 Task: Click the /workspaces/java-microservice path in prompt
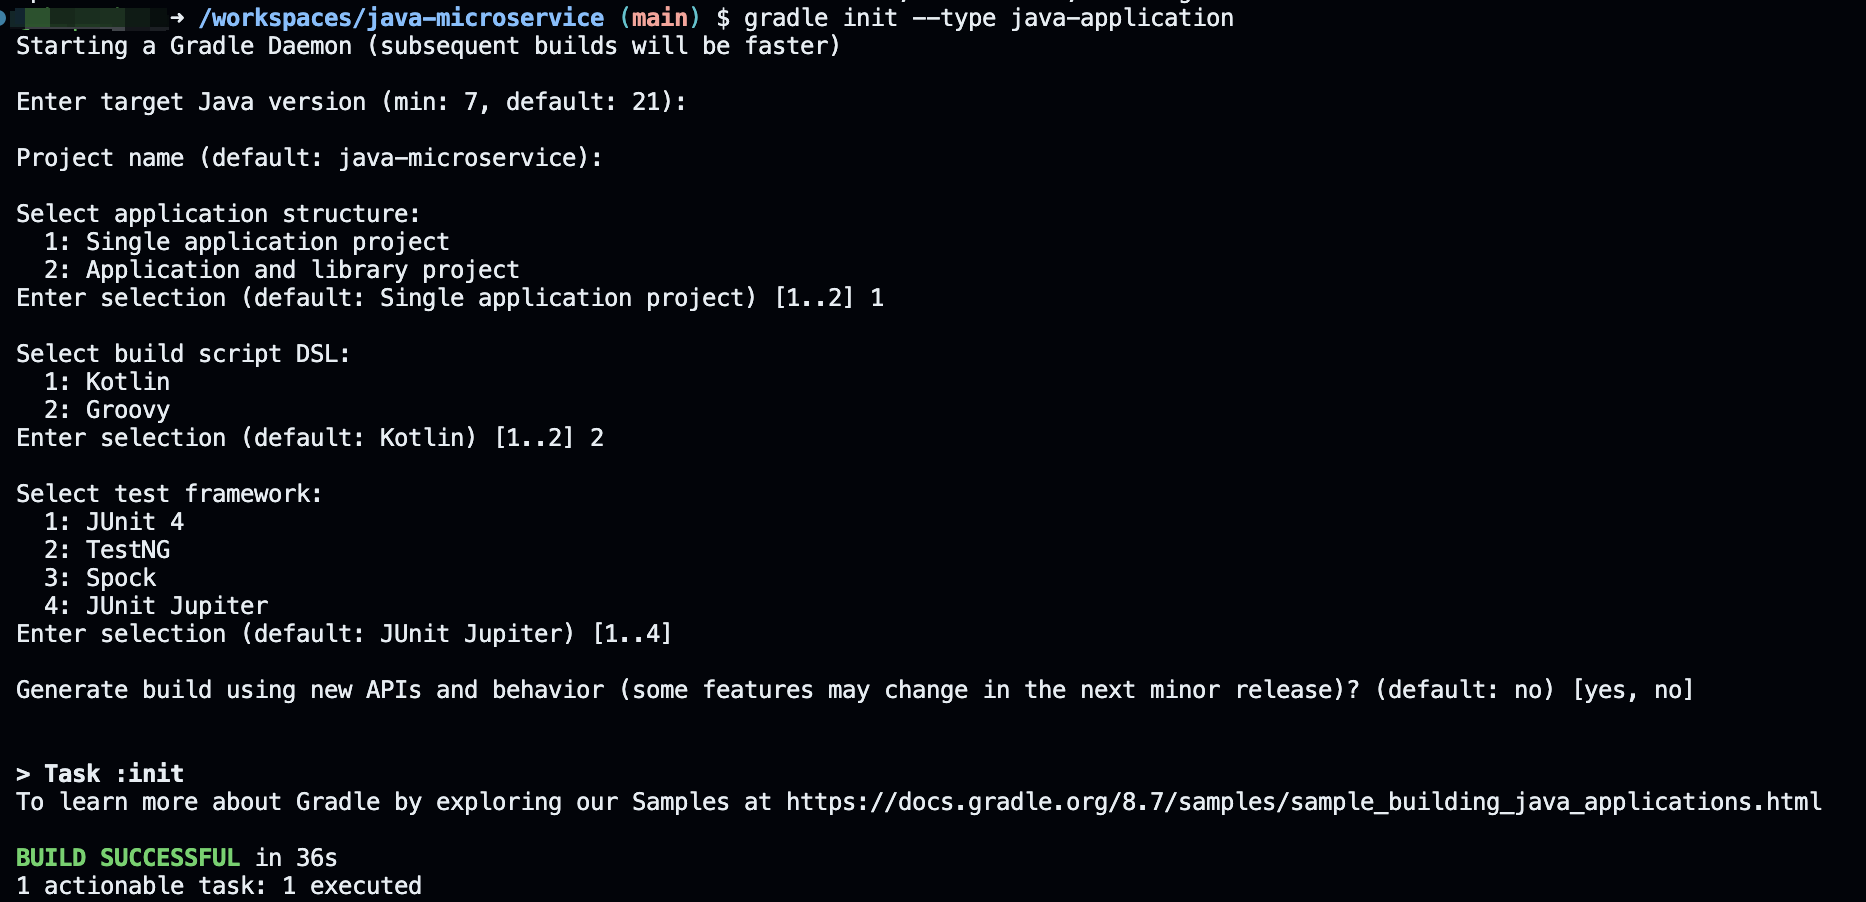(x=401, y=18)
